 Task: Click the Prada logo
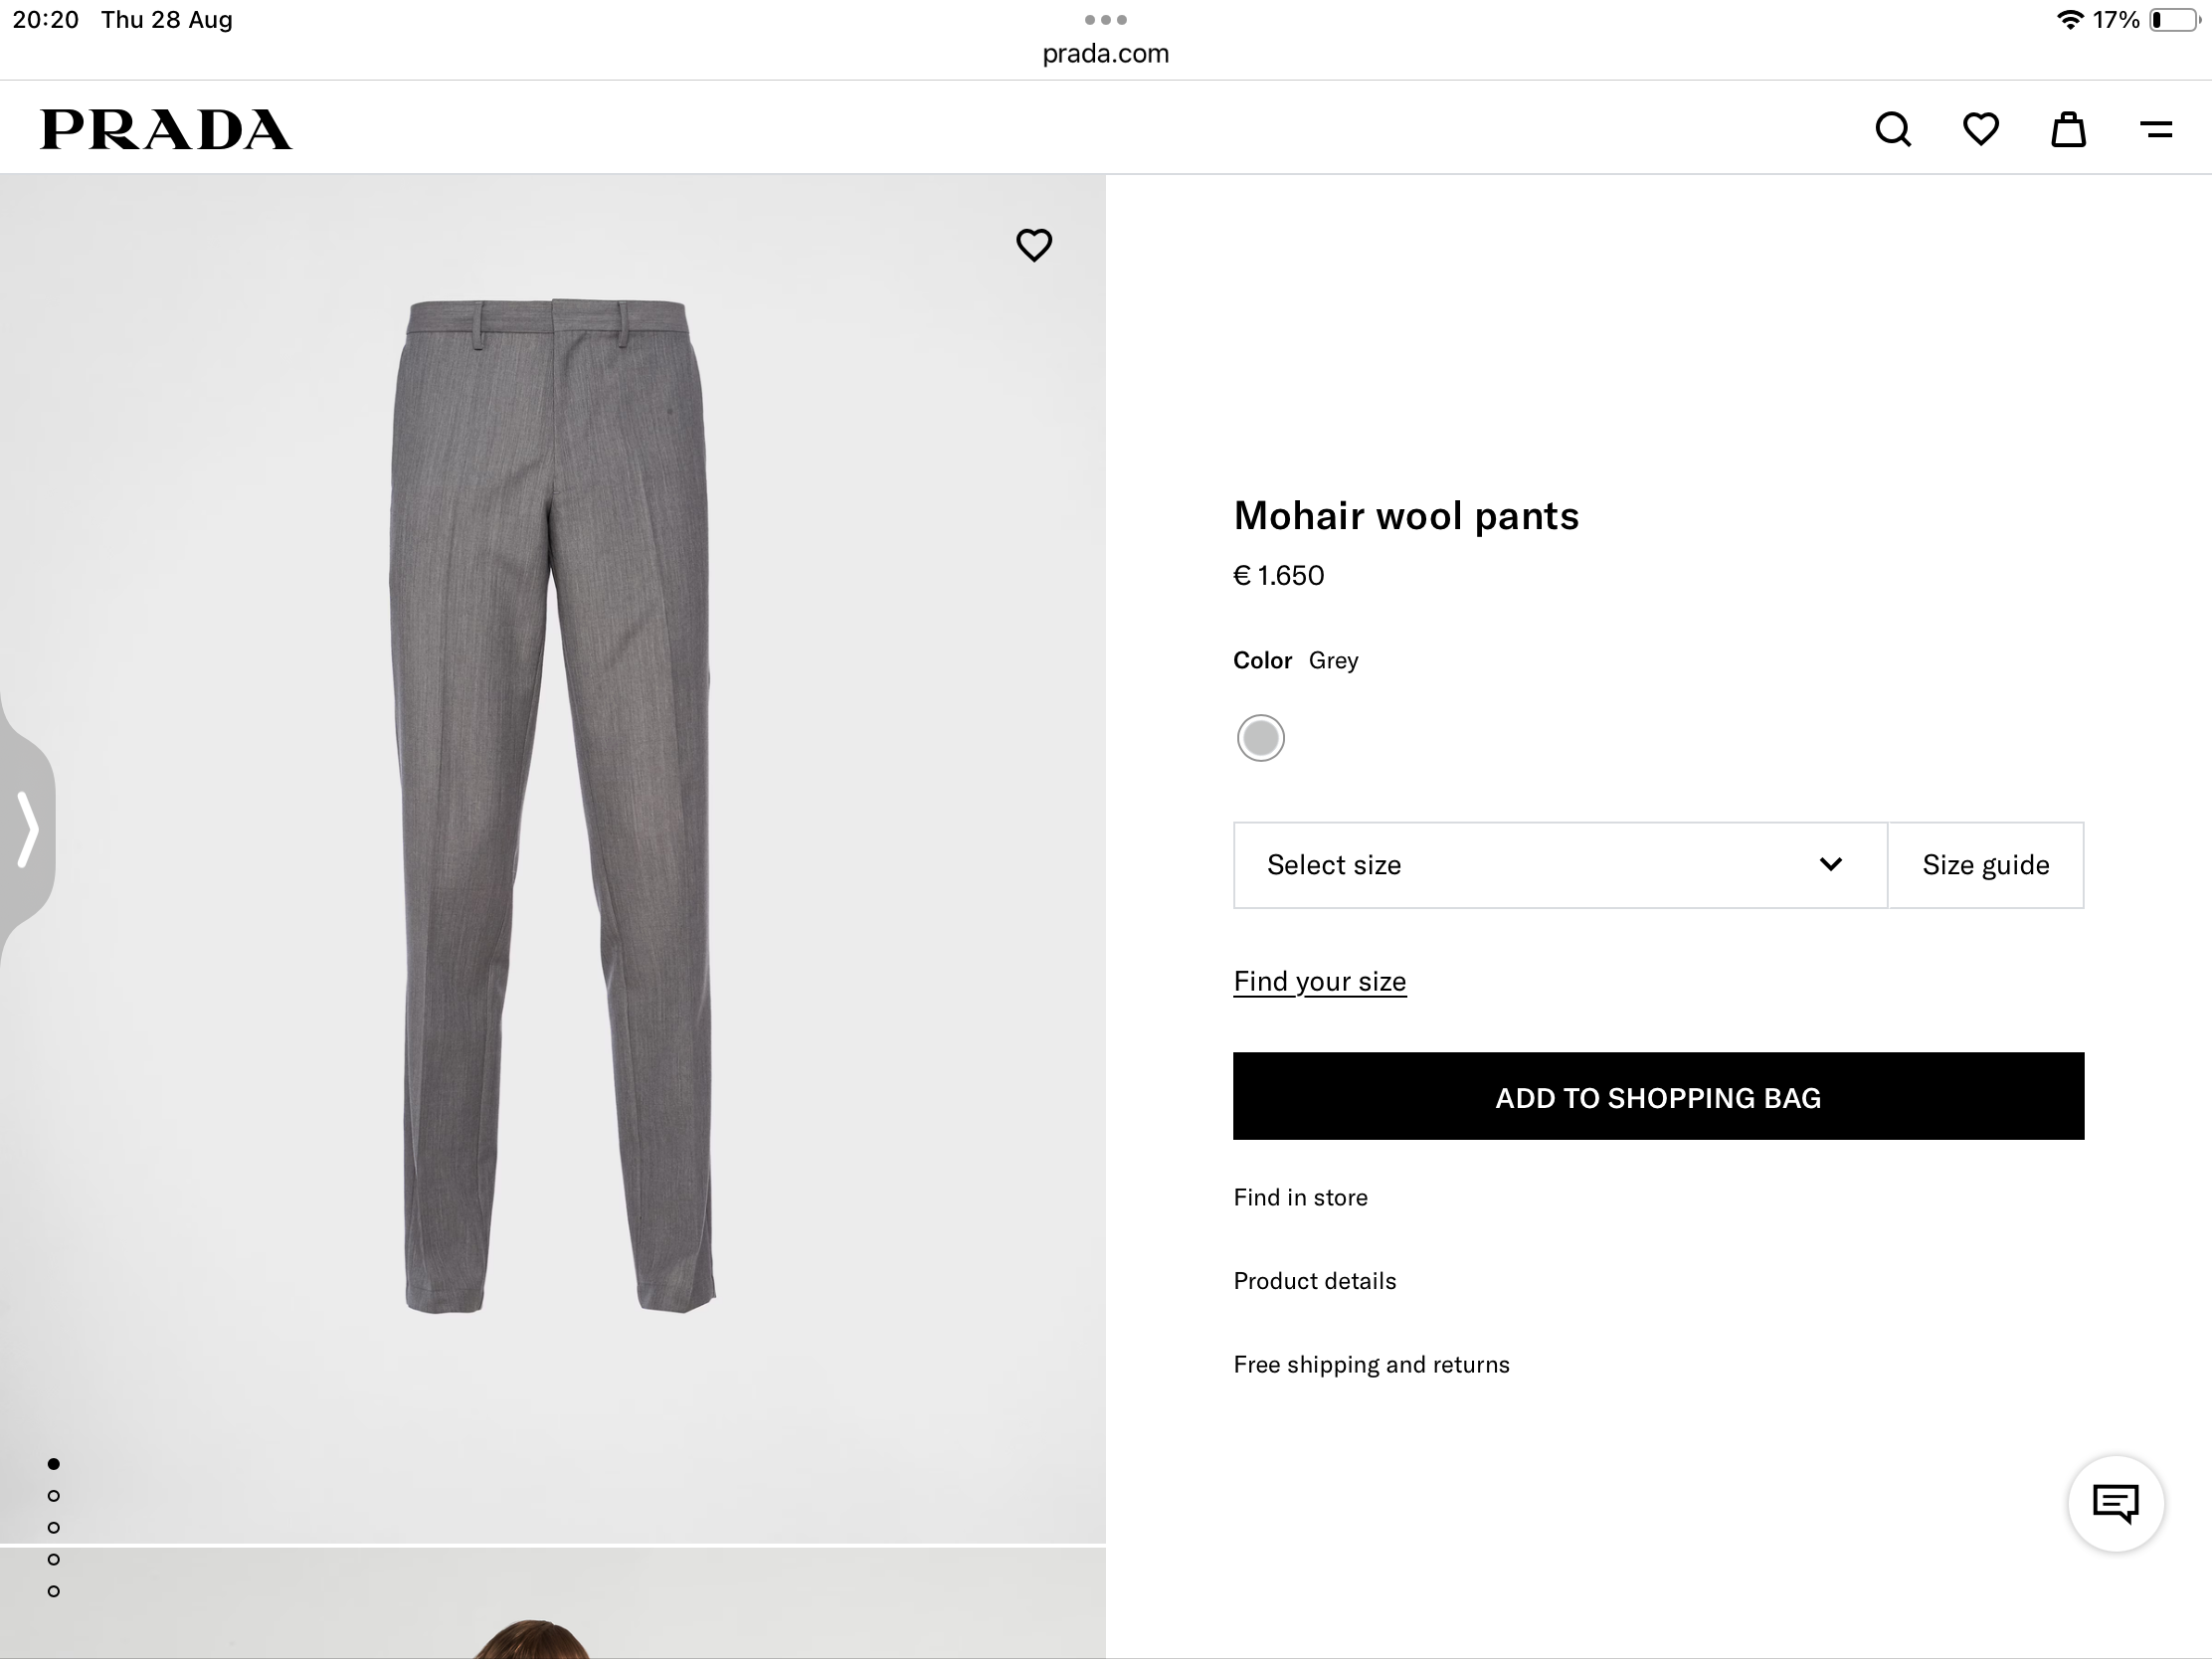click(165, 128)
